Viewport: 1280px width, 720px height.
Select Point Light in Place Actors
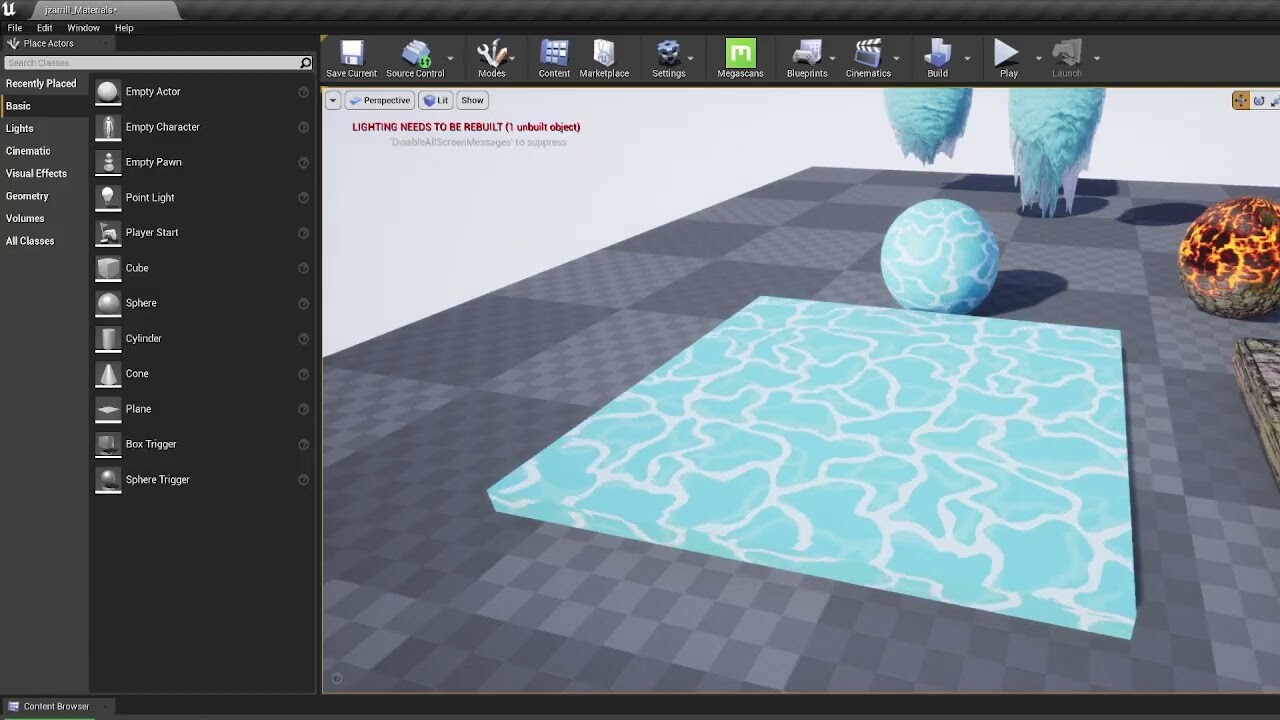coord(152,197)
